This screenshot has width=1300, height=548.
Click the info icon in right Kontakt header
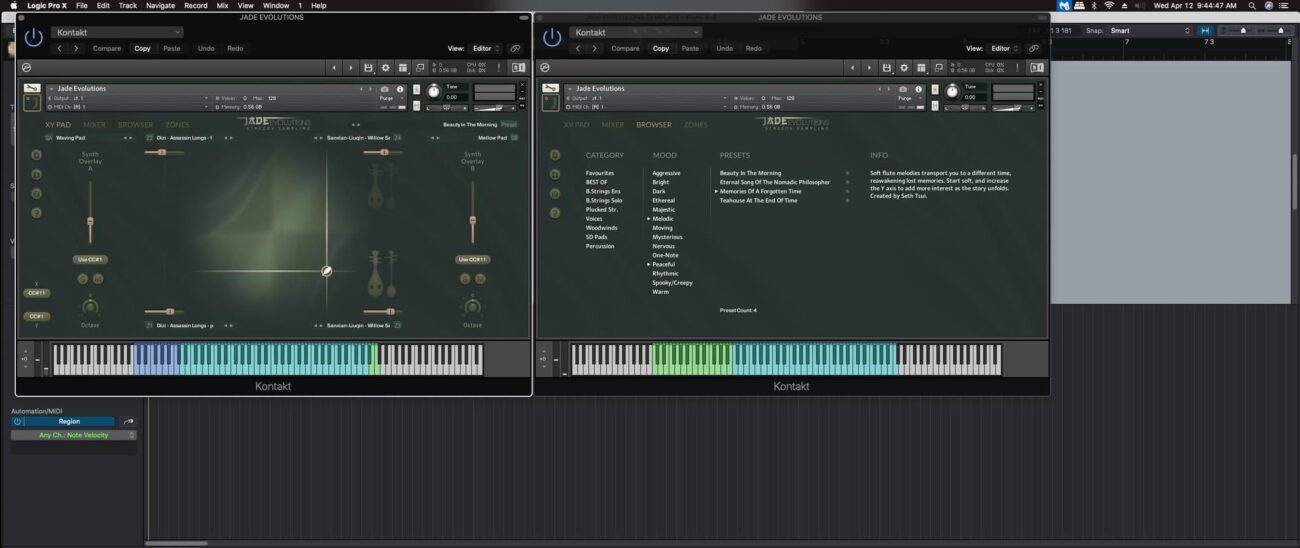pyautogui.click(x=919, y=89)
